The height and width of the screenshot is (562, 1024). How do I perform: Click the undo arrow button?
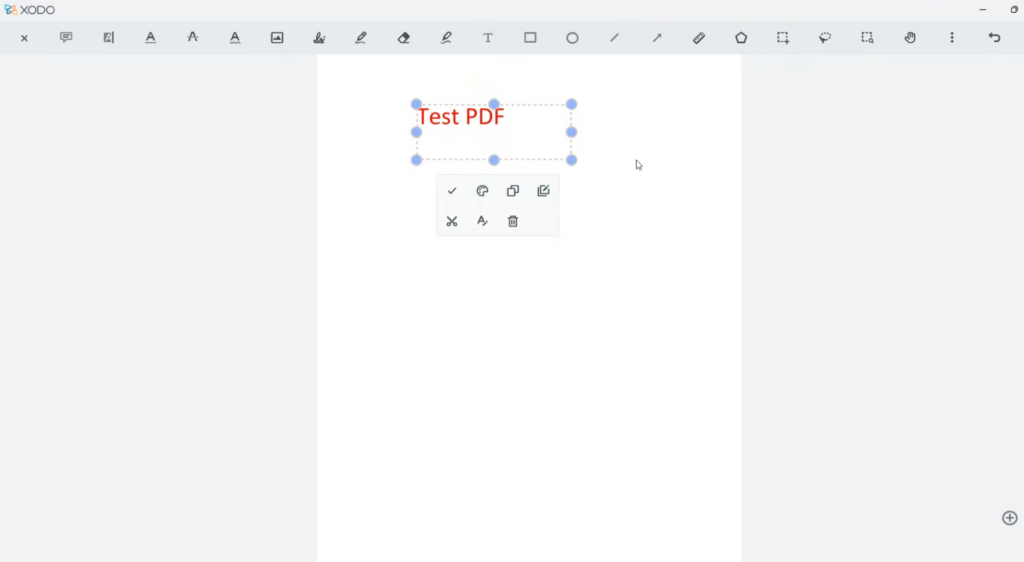click(994, 38)
